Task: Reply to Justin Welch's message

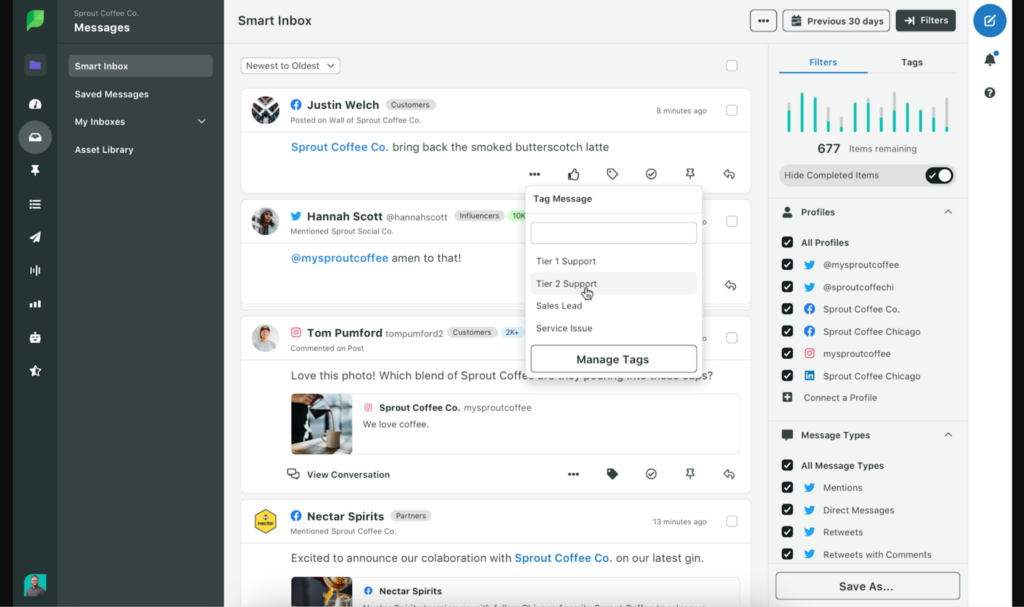Action: (x=729, y=174)
